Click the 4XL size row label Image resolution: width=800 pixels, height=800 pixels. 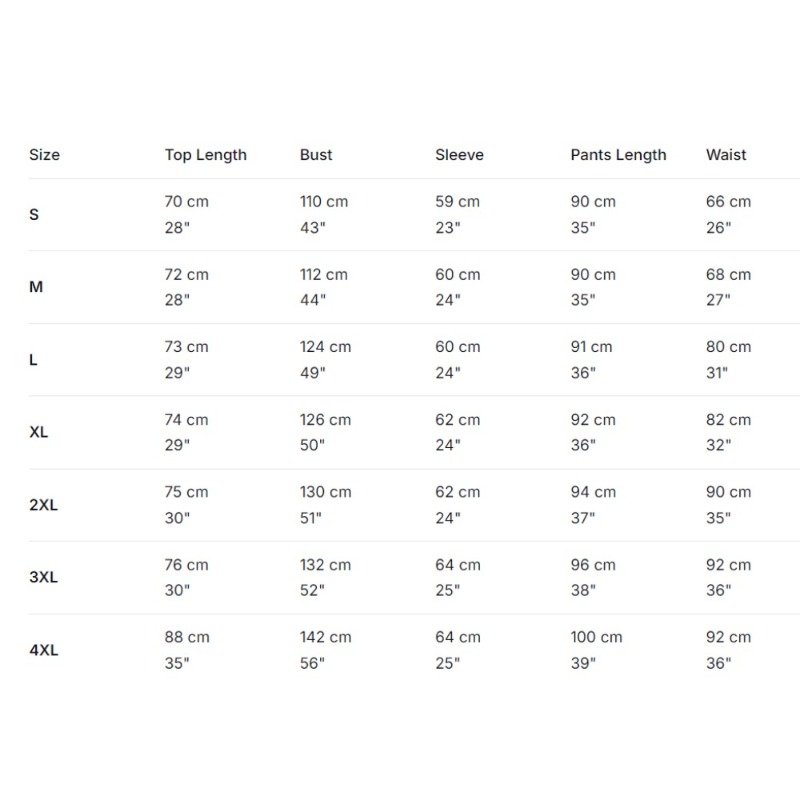(44, 650)
